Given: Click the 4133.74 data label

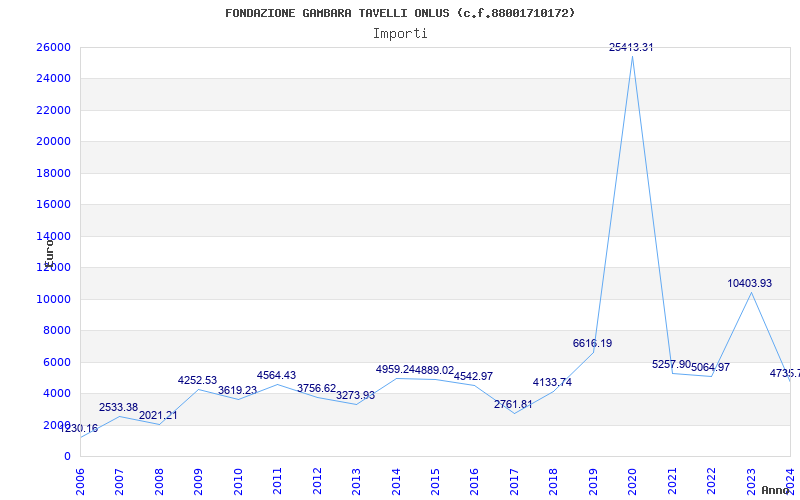Looking at the screenshot, I should coord(553,382).
